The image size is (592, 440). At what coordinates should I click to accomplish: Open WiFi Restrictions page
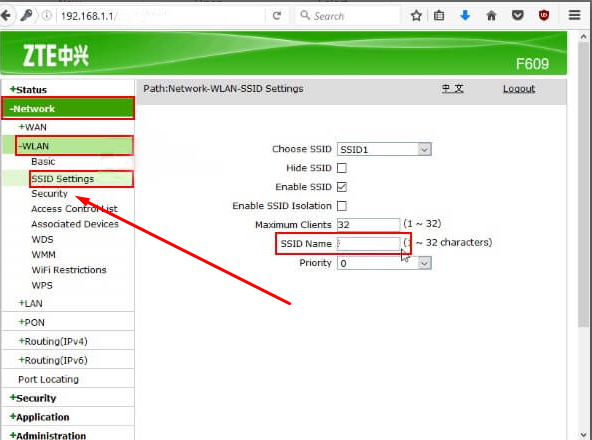click(69, 270)
